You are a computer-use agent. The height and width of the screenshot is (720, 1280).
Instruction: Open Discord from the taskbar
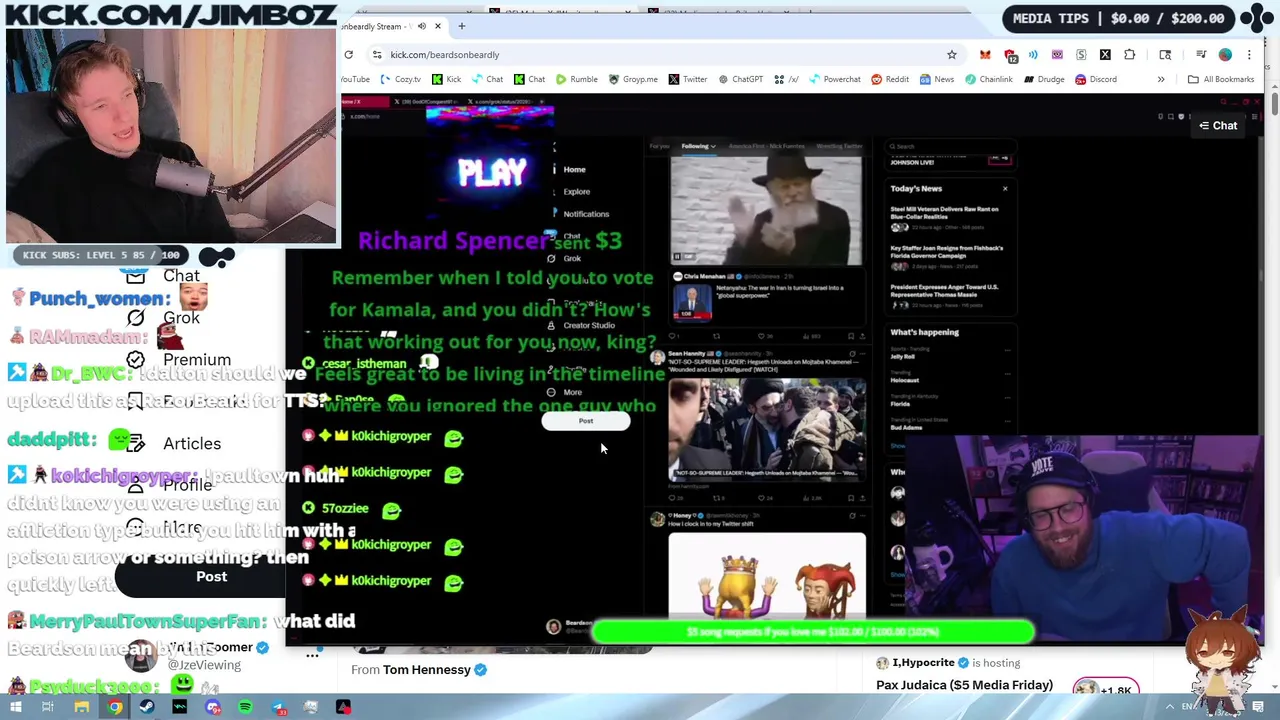213,708
